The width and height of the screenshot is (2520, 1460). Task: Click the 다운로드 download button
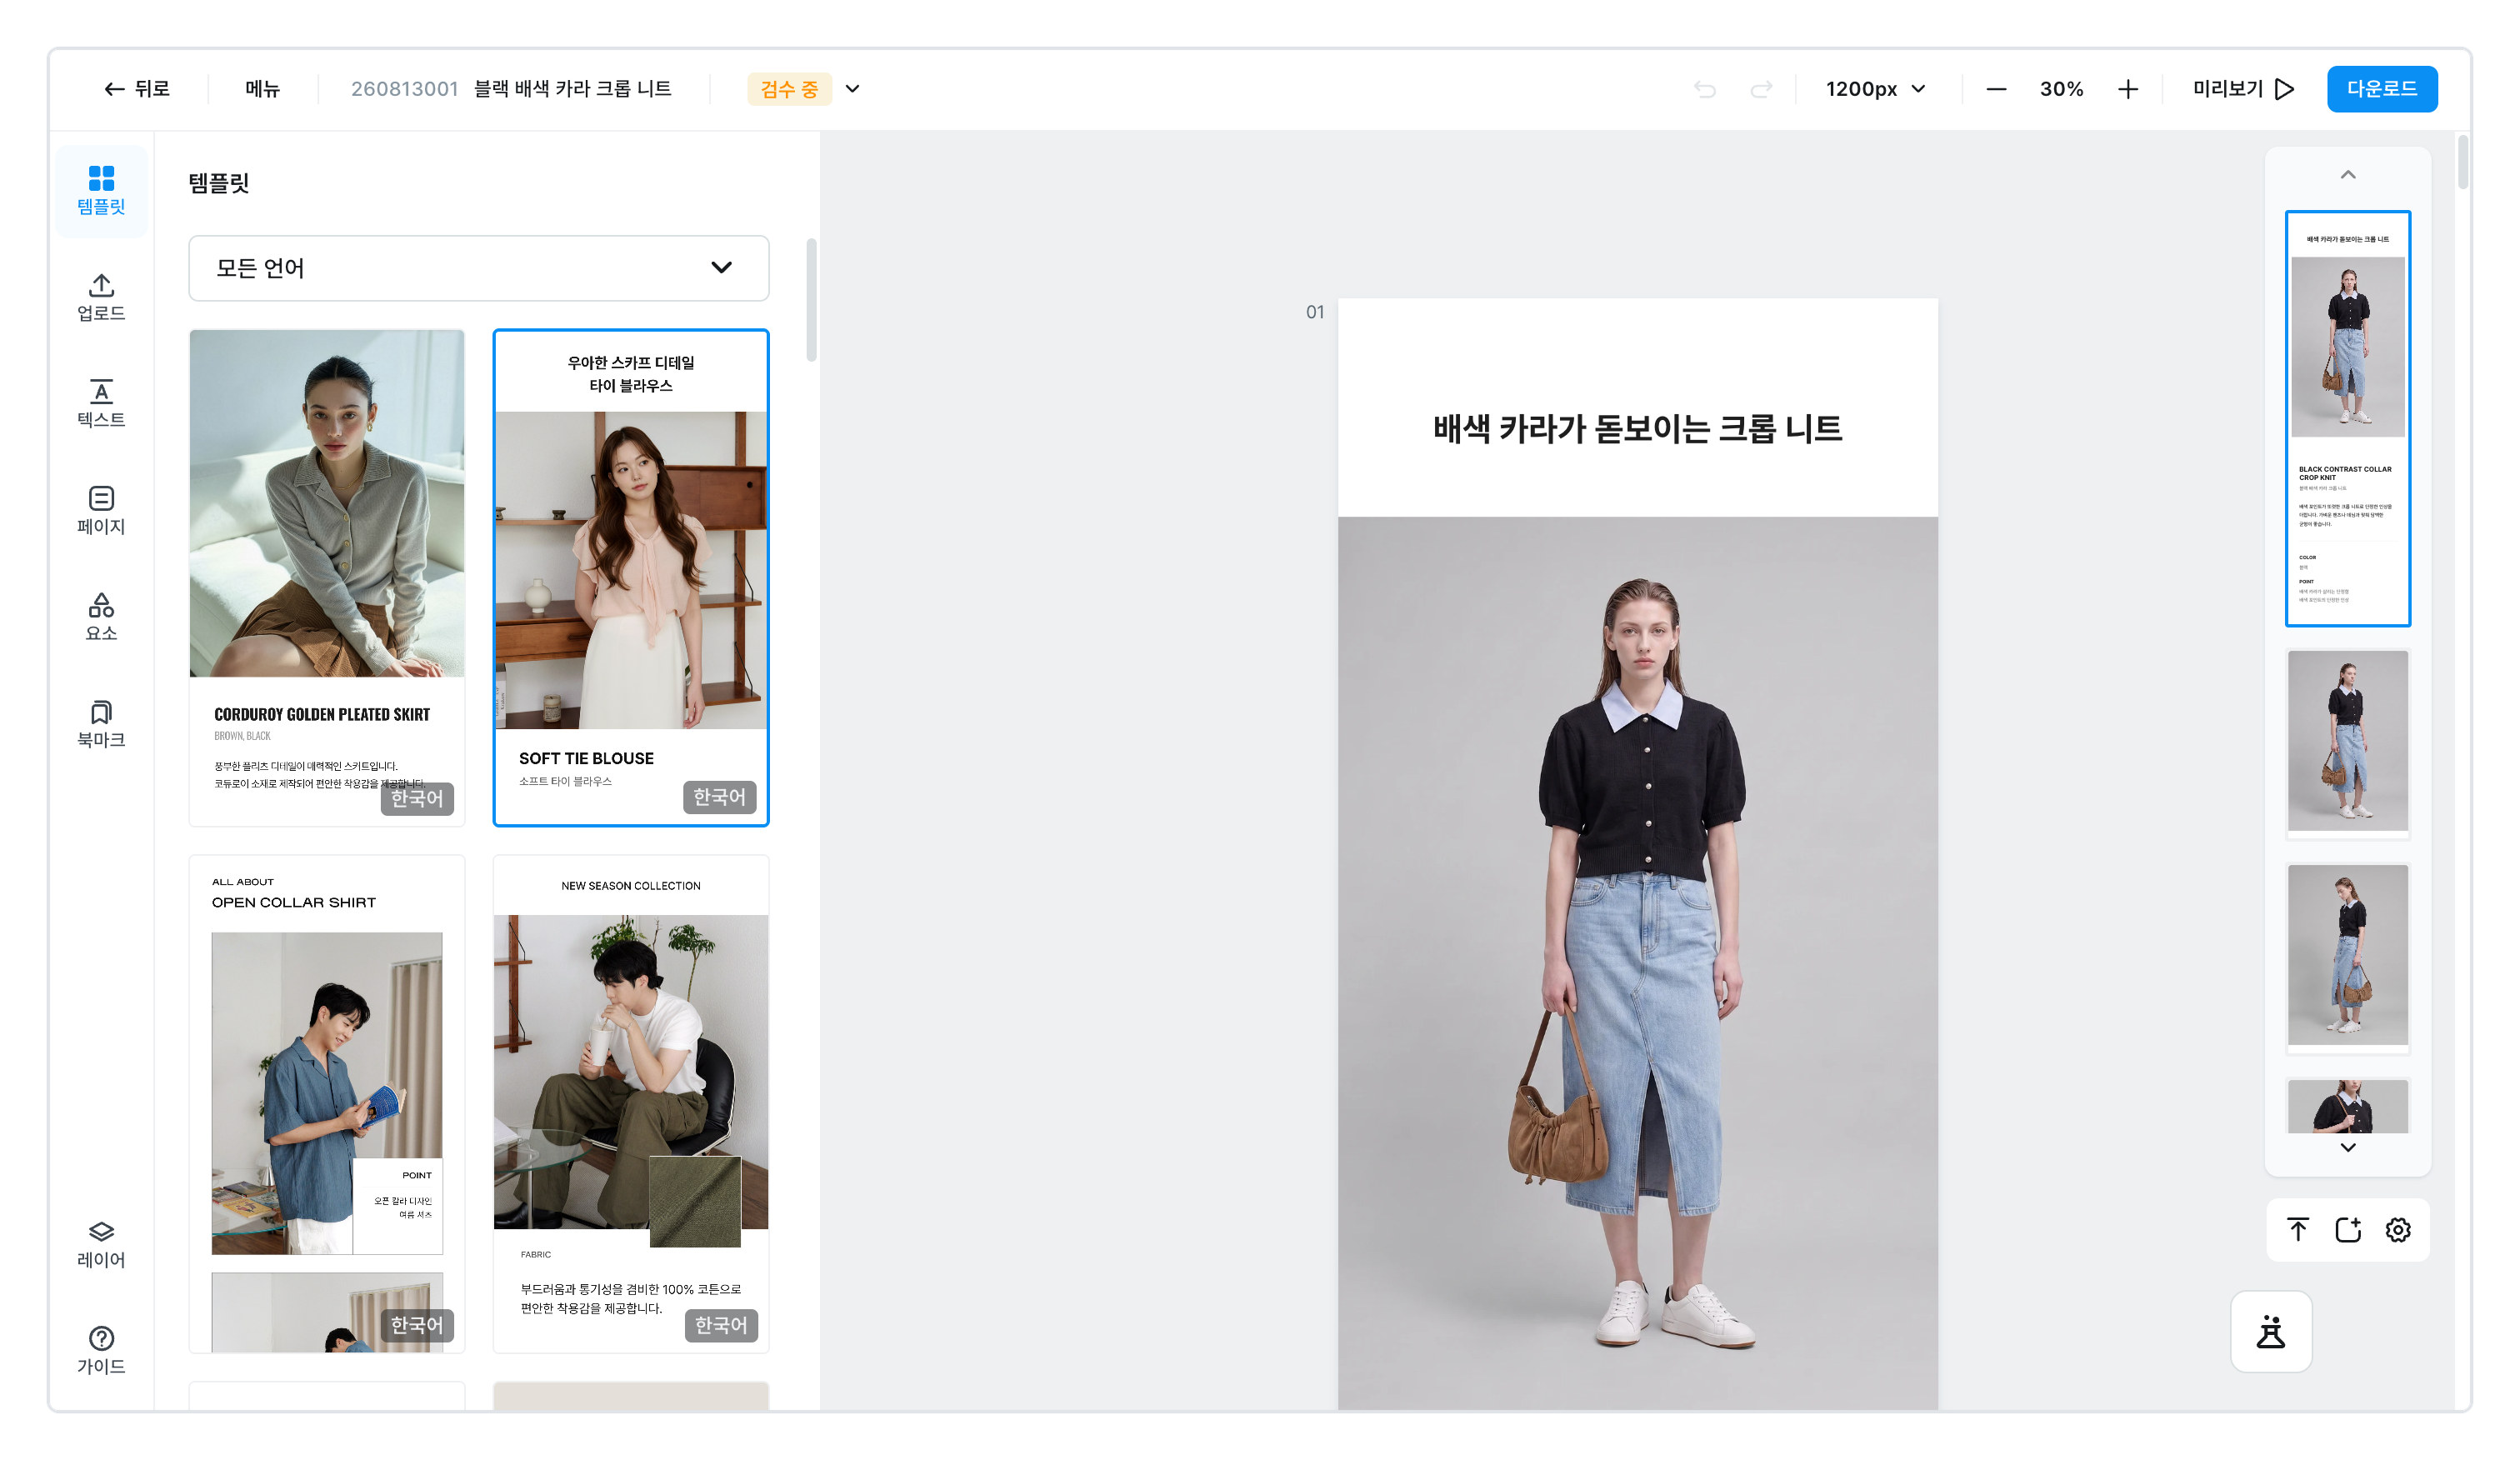pos(2381,89)
